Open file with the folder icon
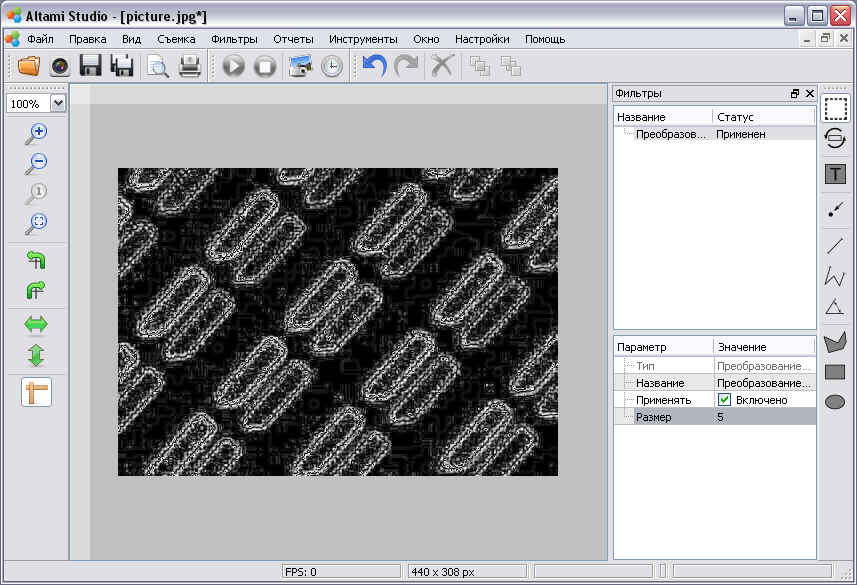This screenshot has width=857, height=585. click(x=28, y=66)
